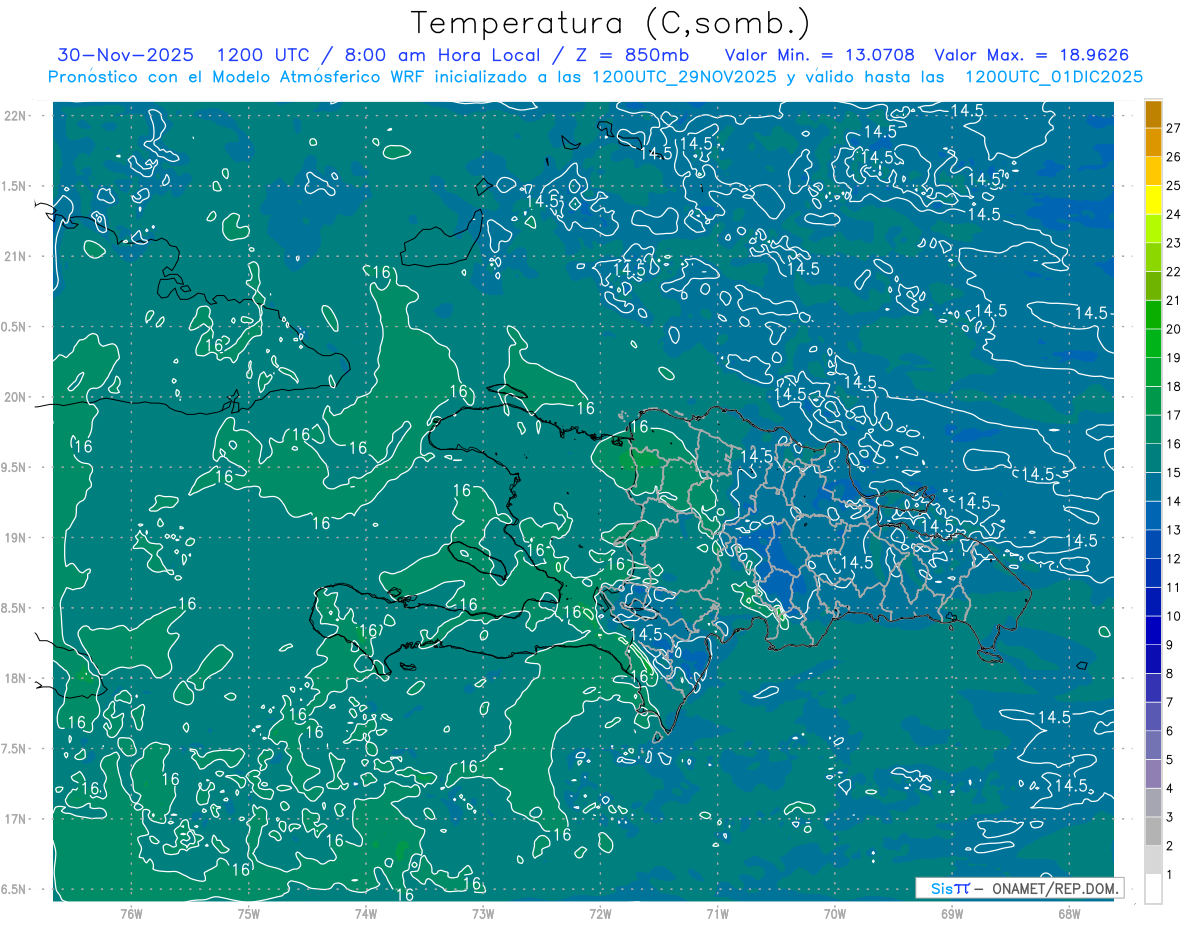Click "Pronóstico con el Modelo Atmosferico WRF" text

pyautogui.click(x=238, y=77)
